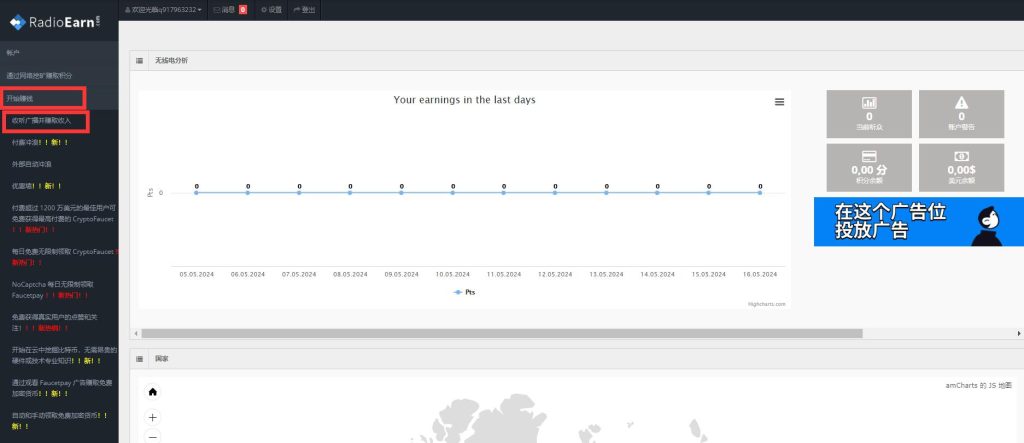Open 免费获得真实用户的点赞和关注 link

[x=55, y=322]
